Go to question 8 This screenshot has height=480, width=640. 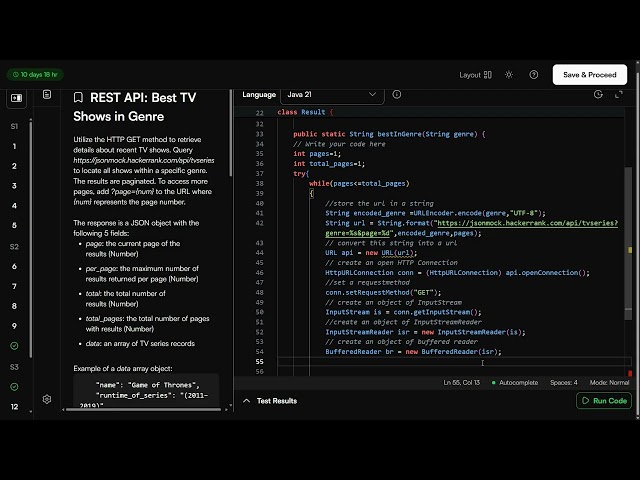(x=14, y=306)
